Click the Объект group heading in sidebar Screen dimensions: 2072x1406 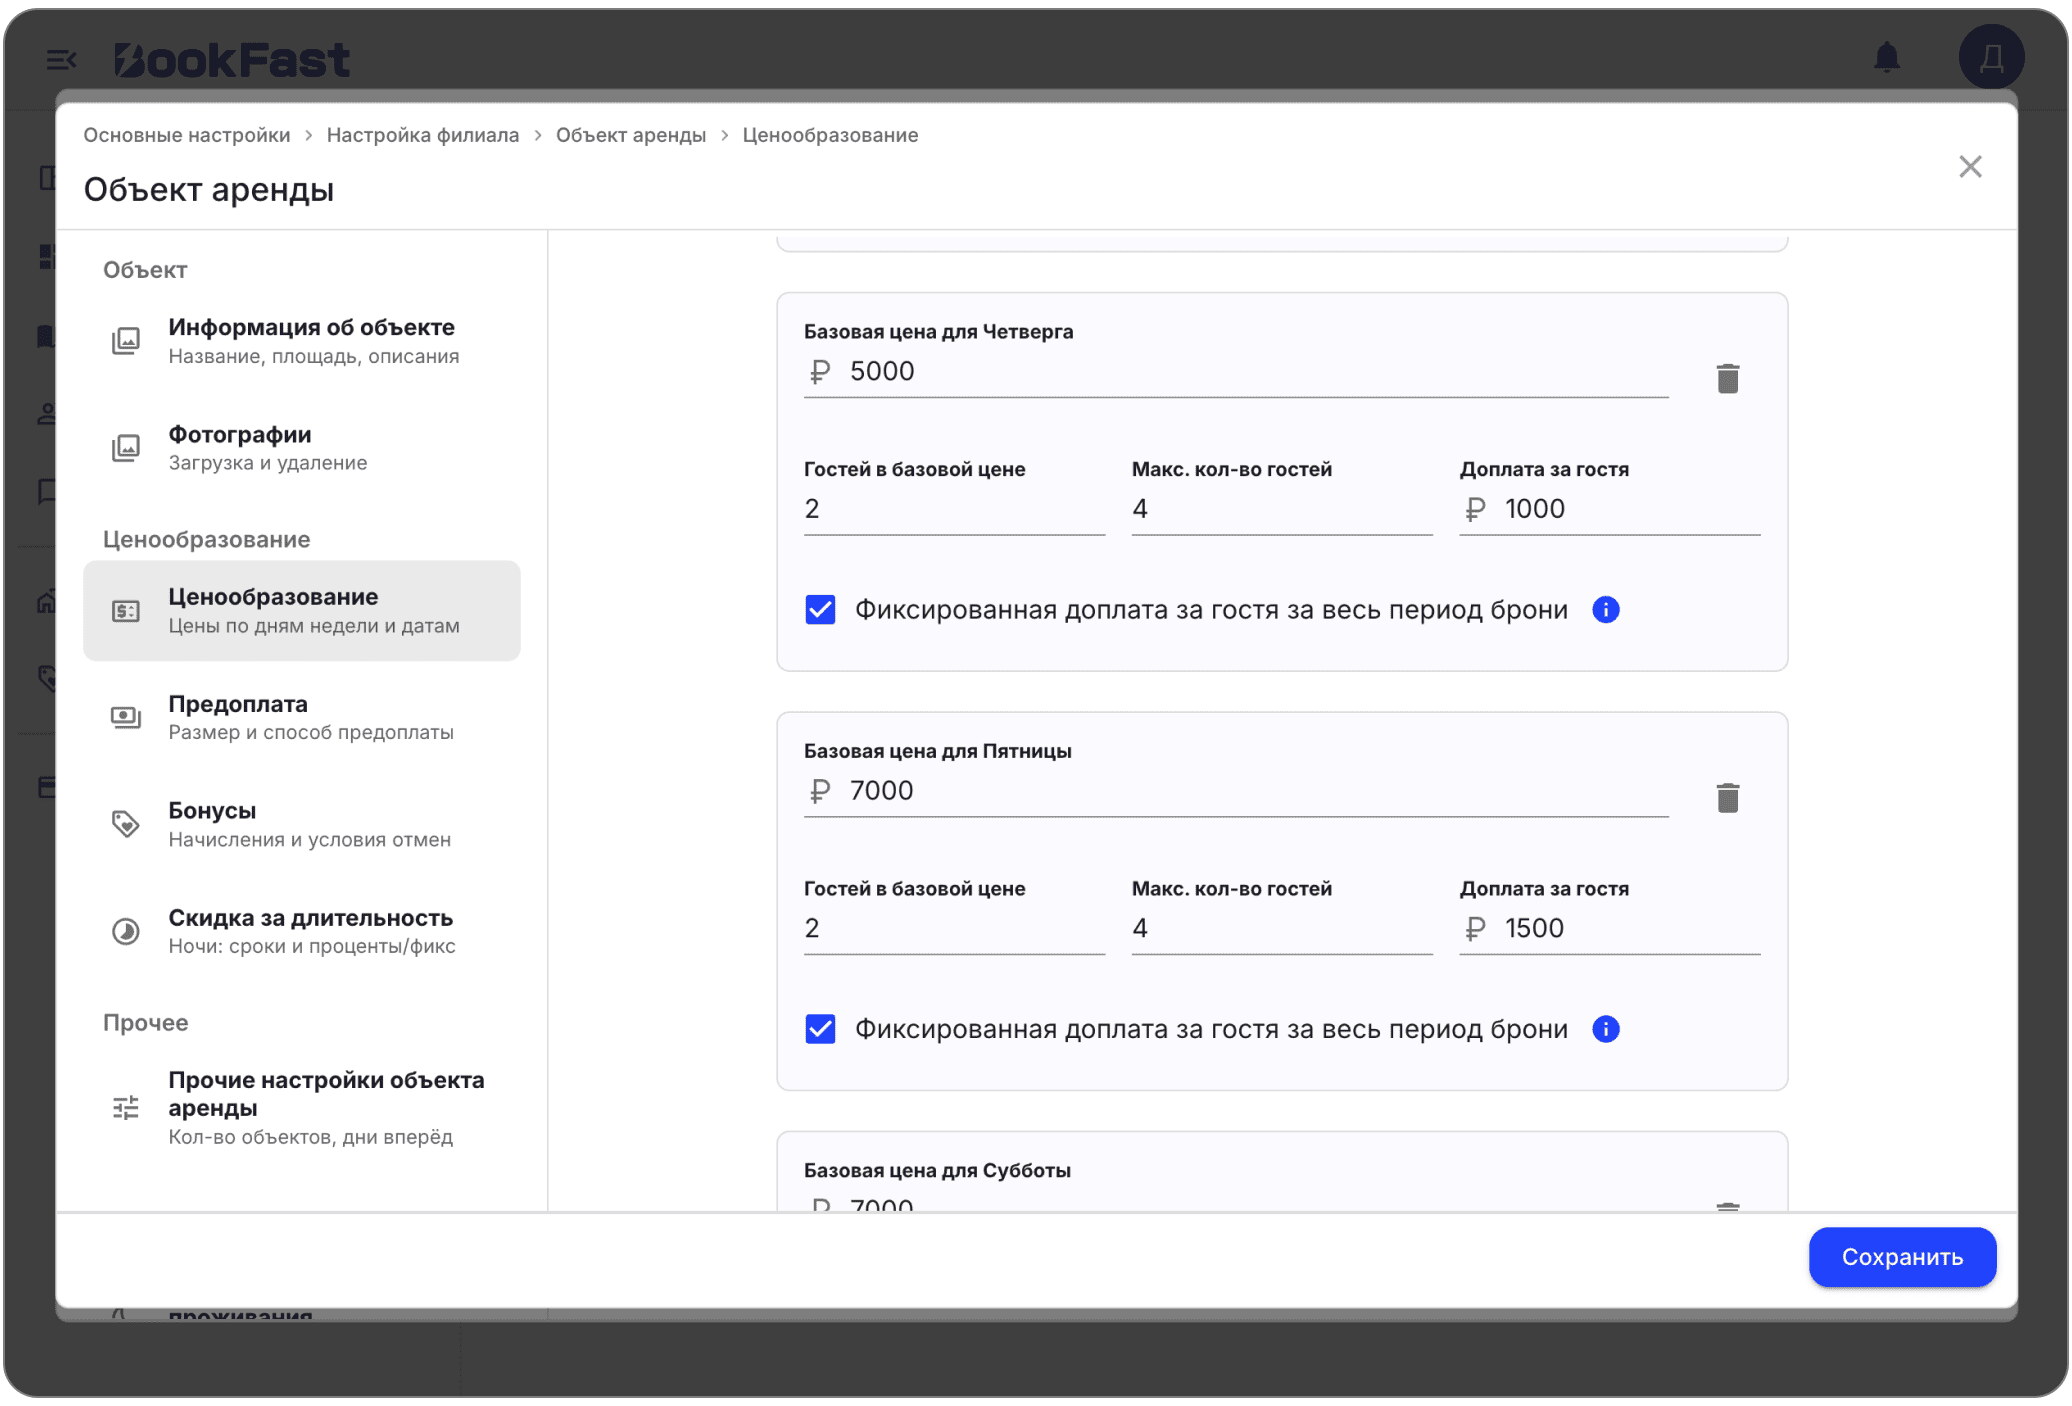[x=145, y=270]
